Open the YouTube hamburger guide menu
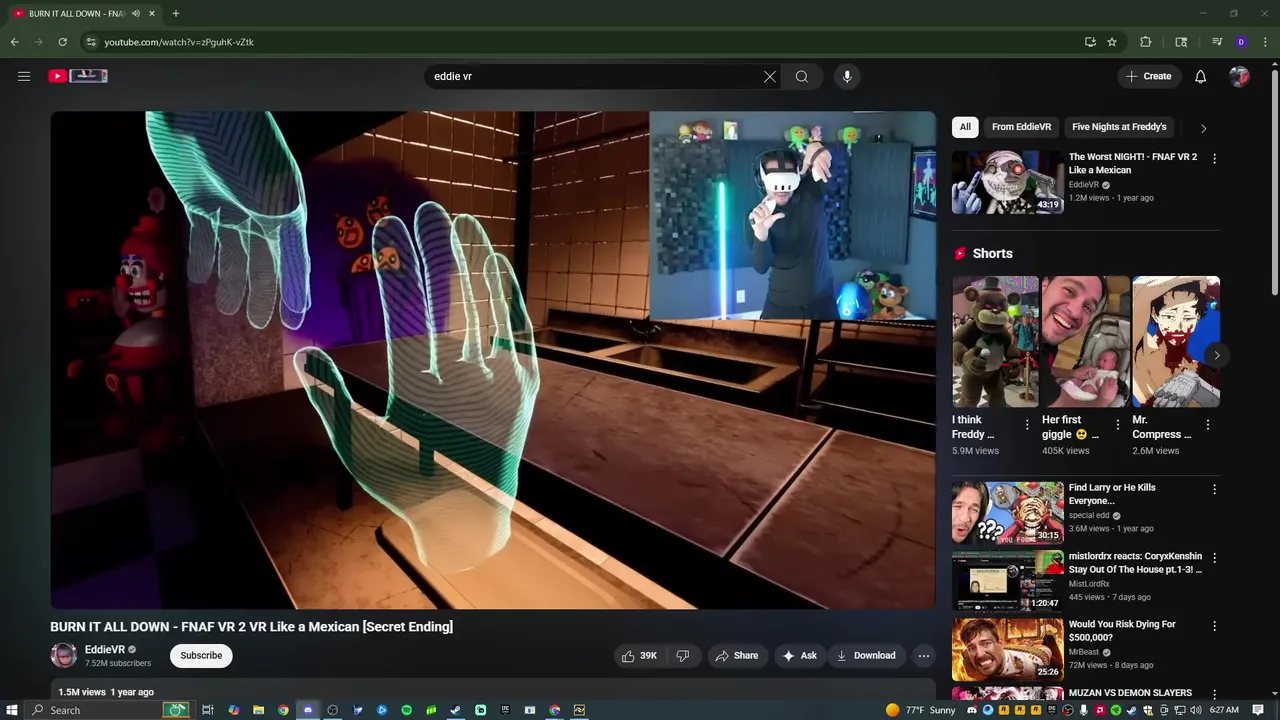1280x720 pixels. click(x=24, y=76)
